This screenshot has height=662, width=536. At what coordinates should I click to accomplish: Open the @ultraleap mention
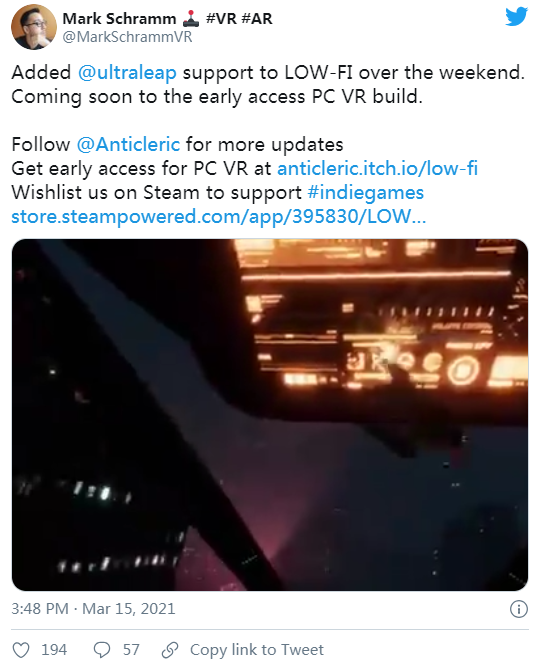[x=127, y=73]
